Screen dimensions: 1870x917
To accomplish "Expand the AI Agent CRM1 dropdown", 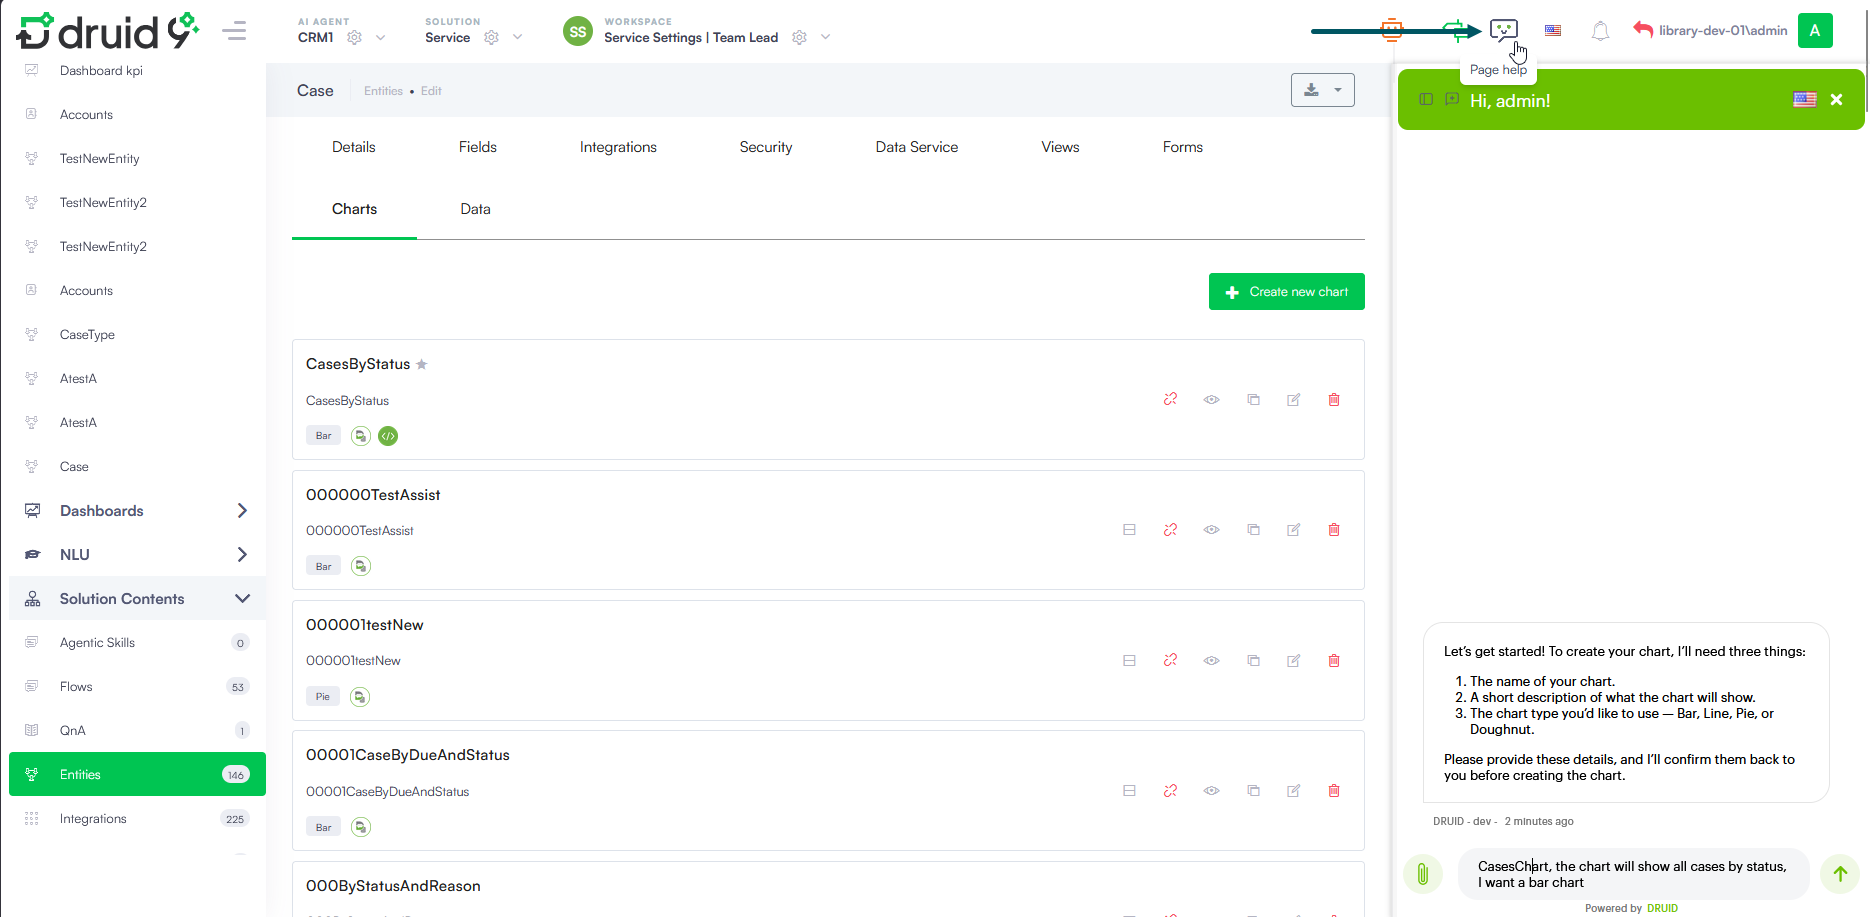I will pos(380,38).
